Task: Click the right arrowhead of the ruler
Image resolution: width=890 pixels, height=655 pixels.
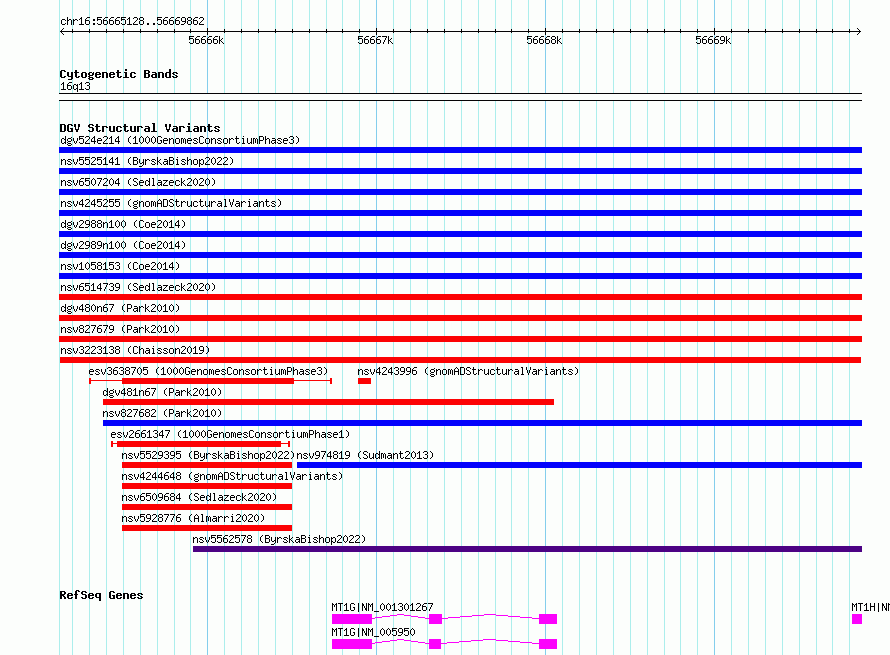Action: click(859, 32)
